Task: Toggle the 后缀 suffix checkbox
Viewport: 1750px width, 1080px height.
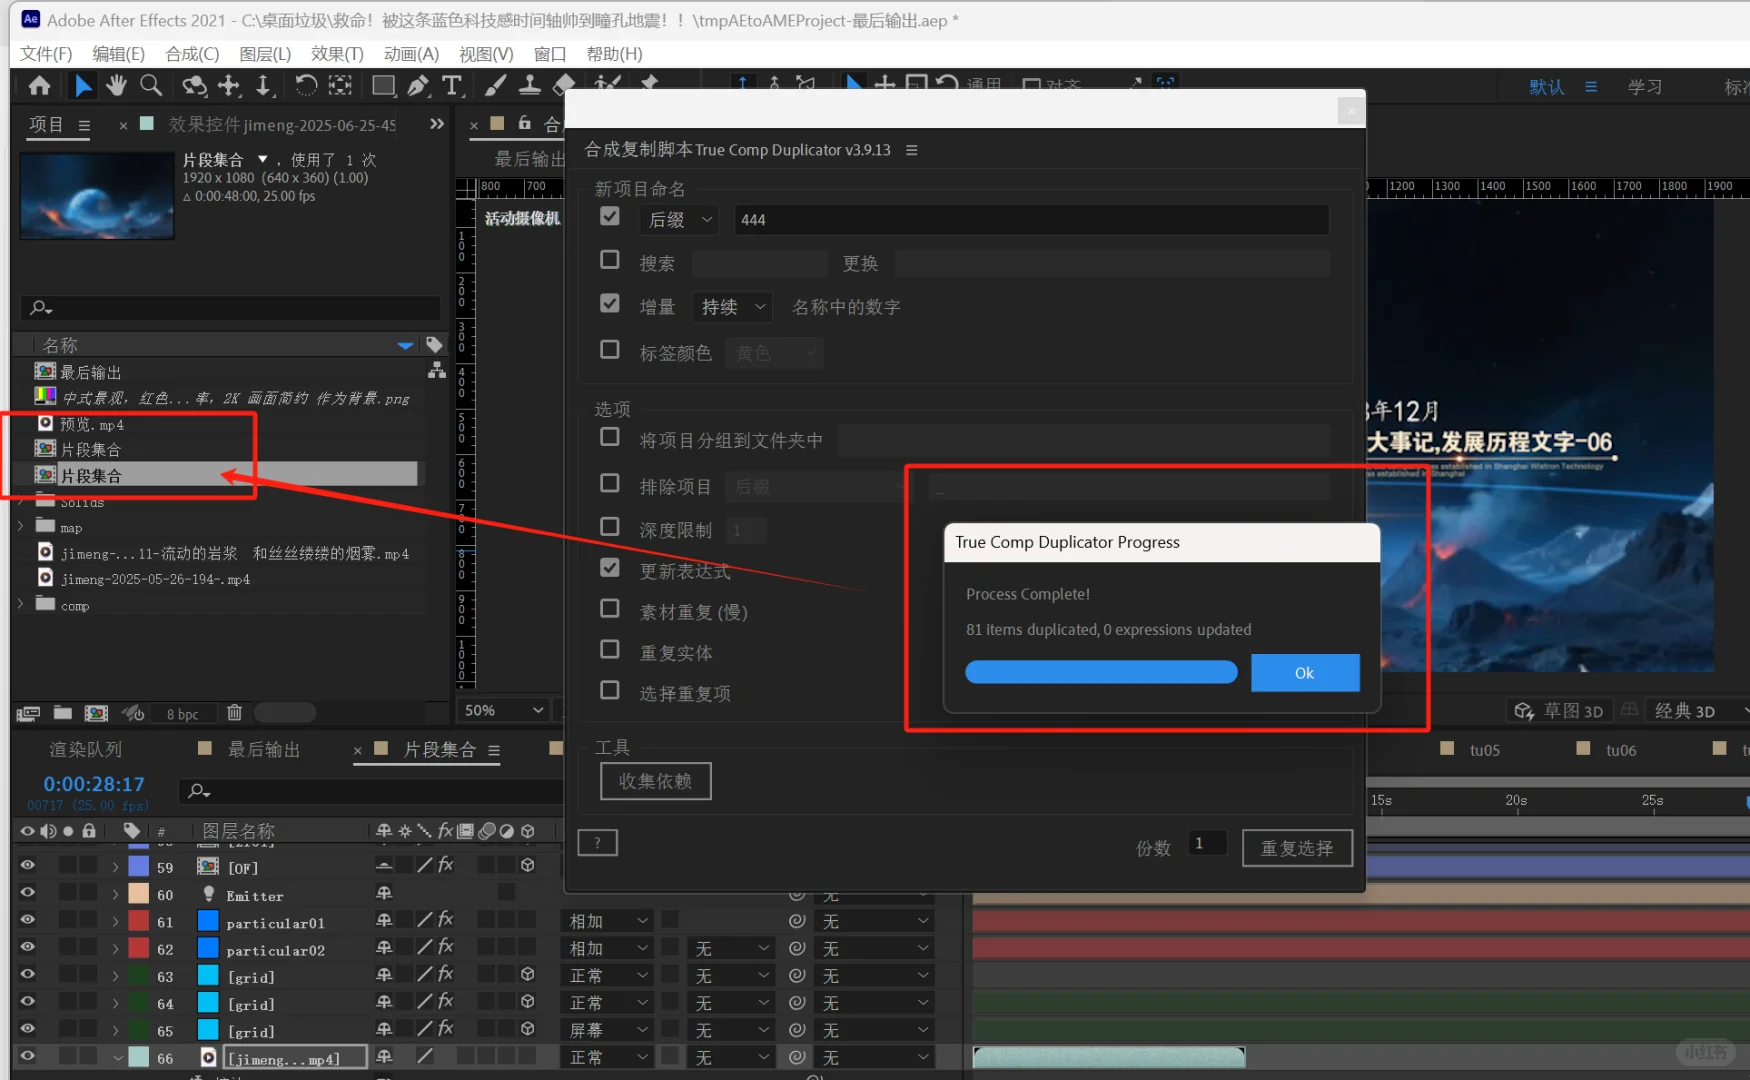Action: click(x=609, y=217)
